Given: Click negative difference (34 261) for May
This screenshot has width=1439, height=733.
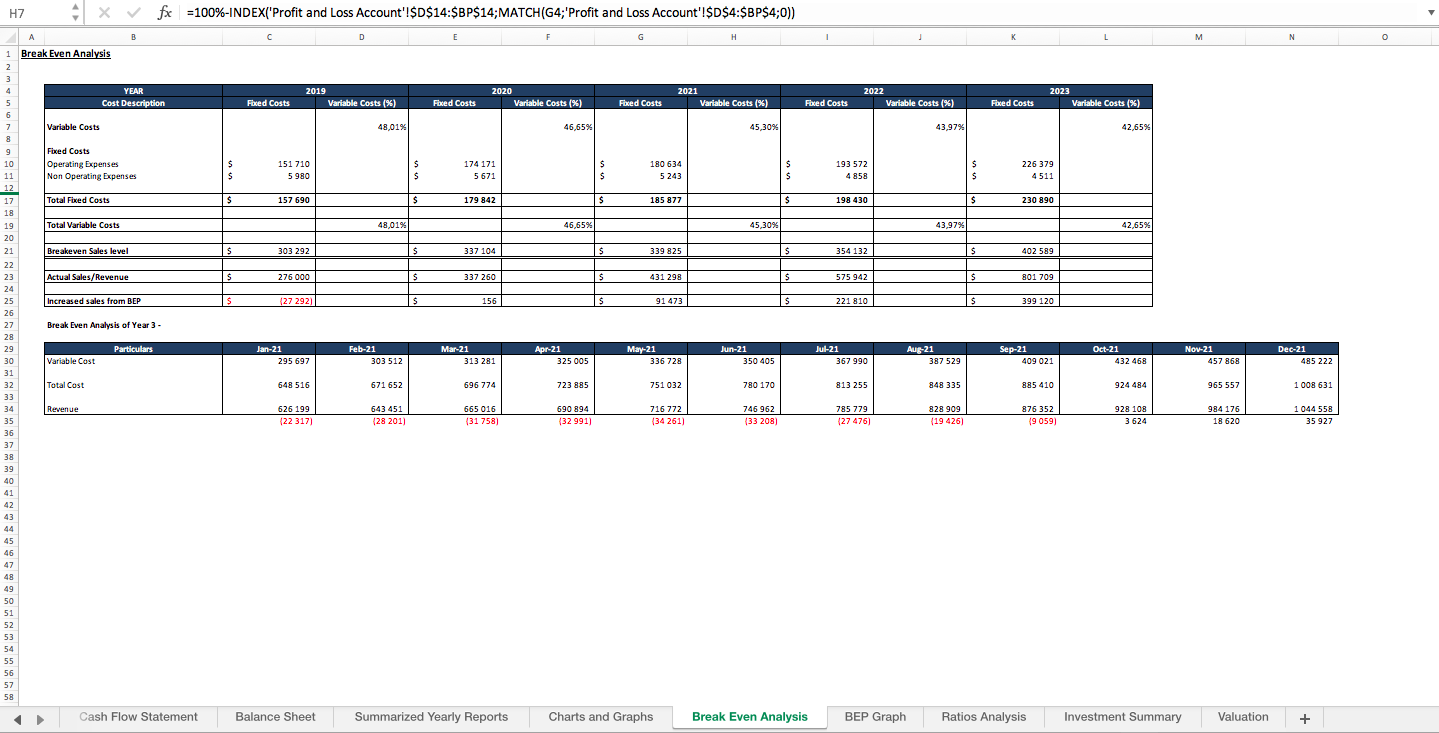Looking at the screenshot, I should tap(640, 421).
